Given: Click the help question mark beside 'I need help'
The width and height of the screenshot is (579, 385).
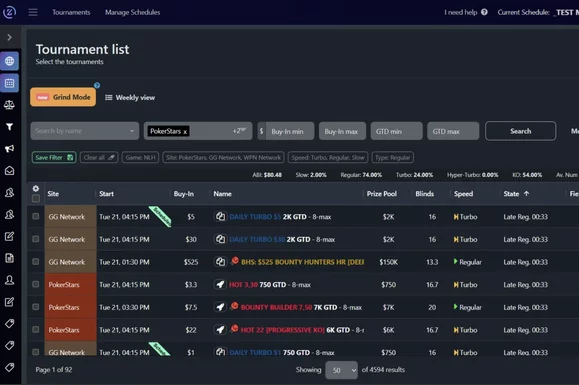Looking at the screenshot, I should point(484,12).
